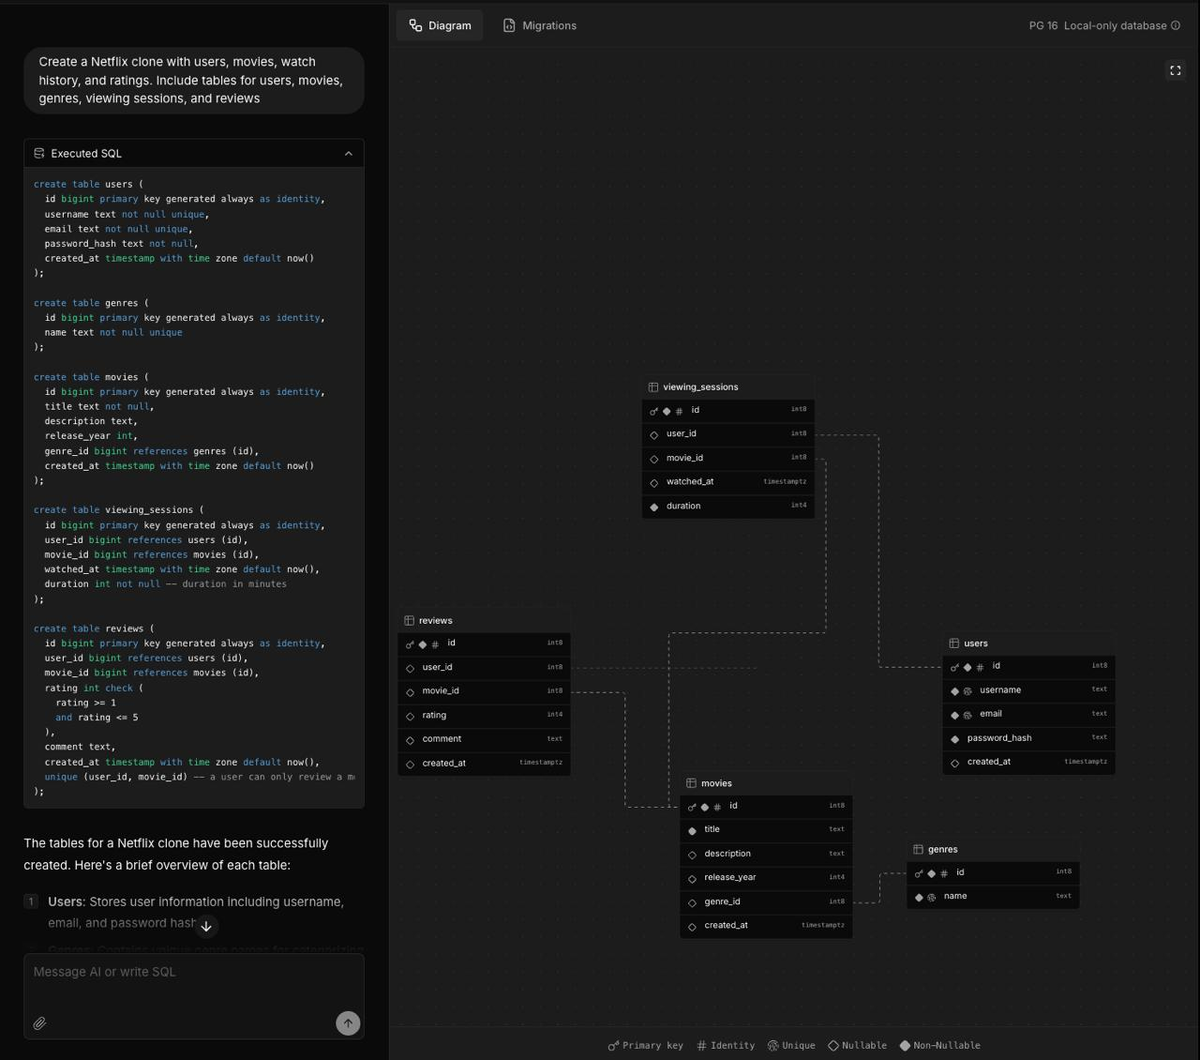This screenshot has height=1060, width=1200.
Task: Click identity hash icon in viewing_sessions id row
Action: click(679, 411)
